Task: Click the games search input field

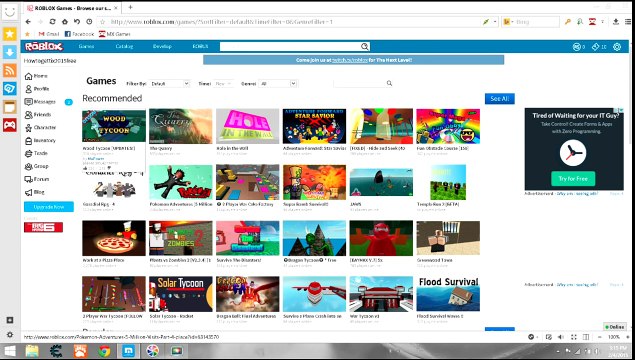Action: pyautogui.click(x=359, y=83)
